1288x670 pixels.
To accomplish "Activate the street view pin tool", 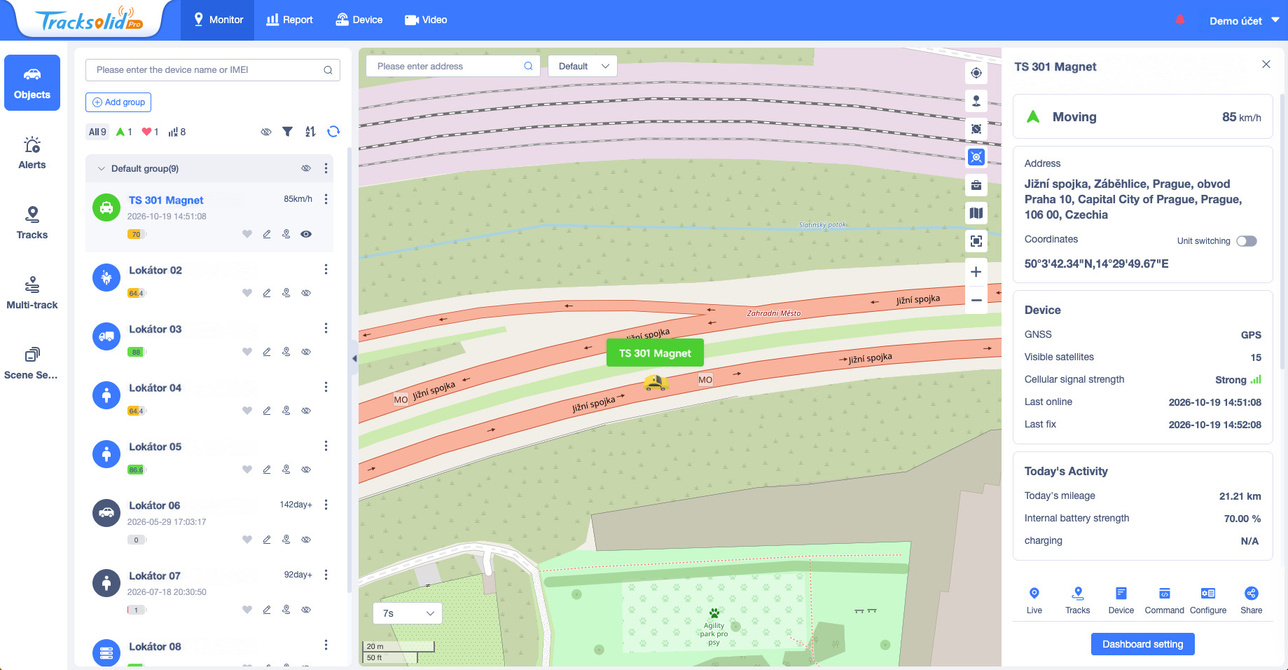I will [x=976, y=101].
